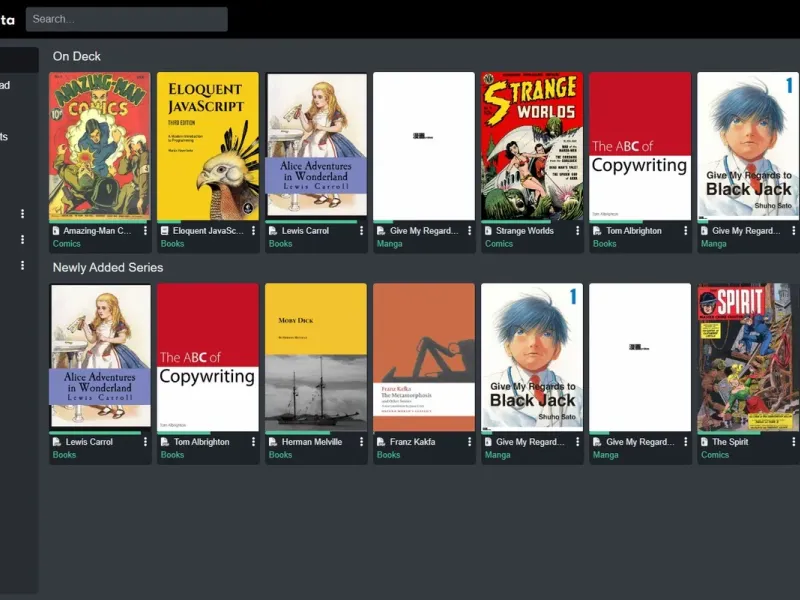Click the format icon beside The Spirit title
The height and width of the screenshot is (600, 800).
[705, 442]
